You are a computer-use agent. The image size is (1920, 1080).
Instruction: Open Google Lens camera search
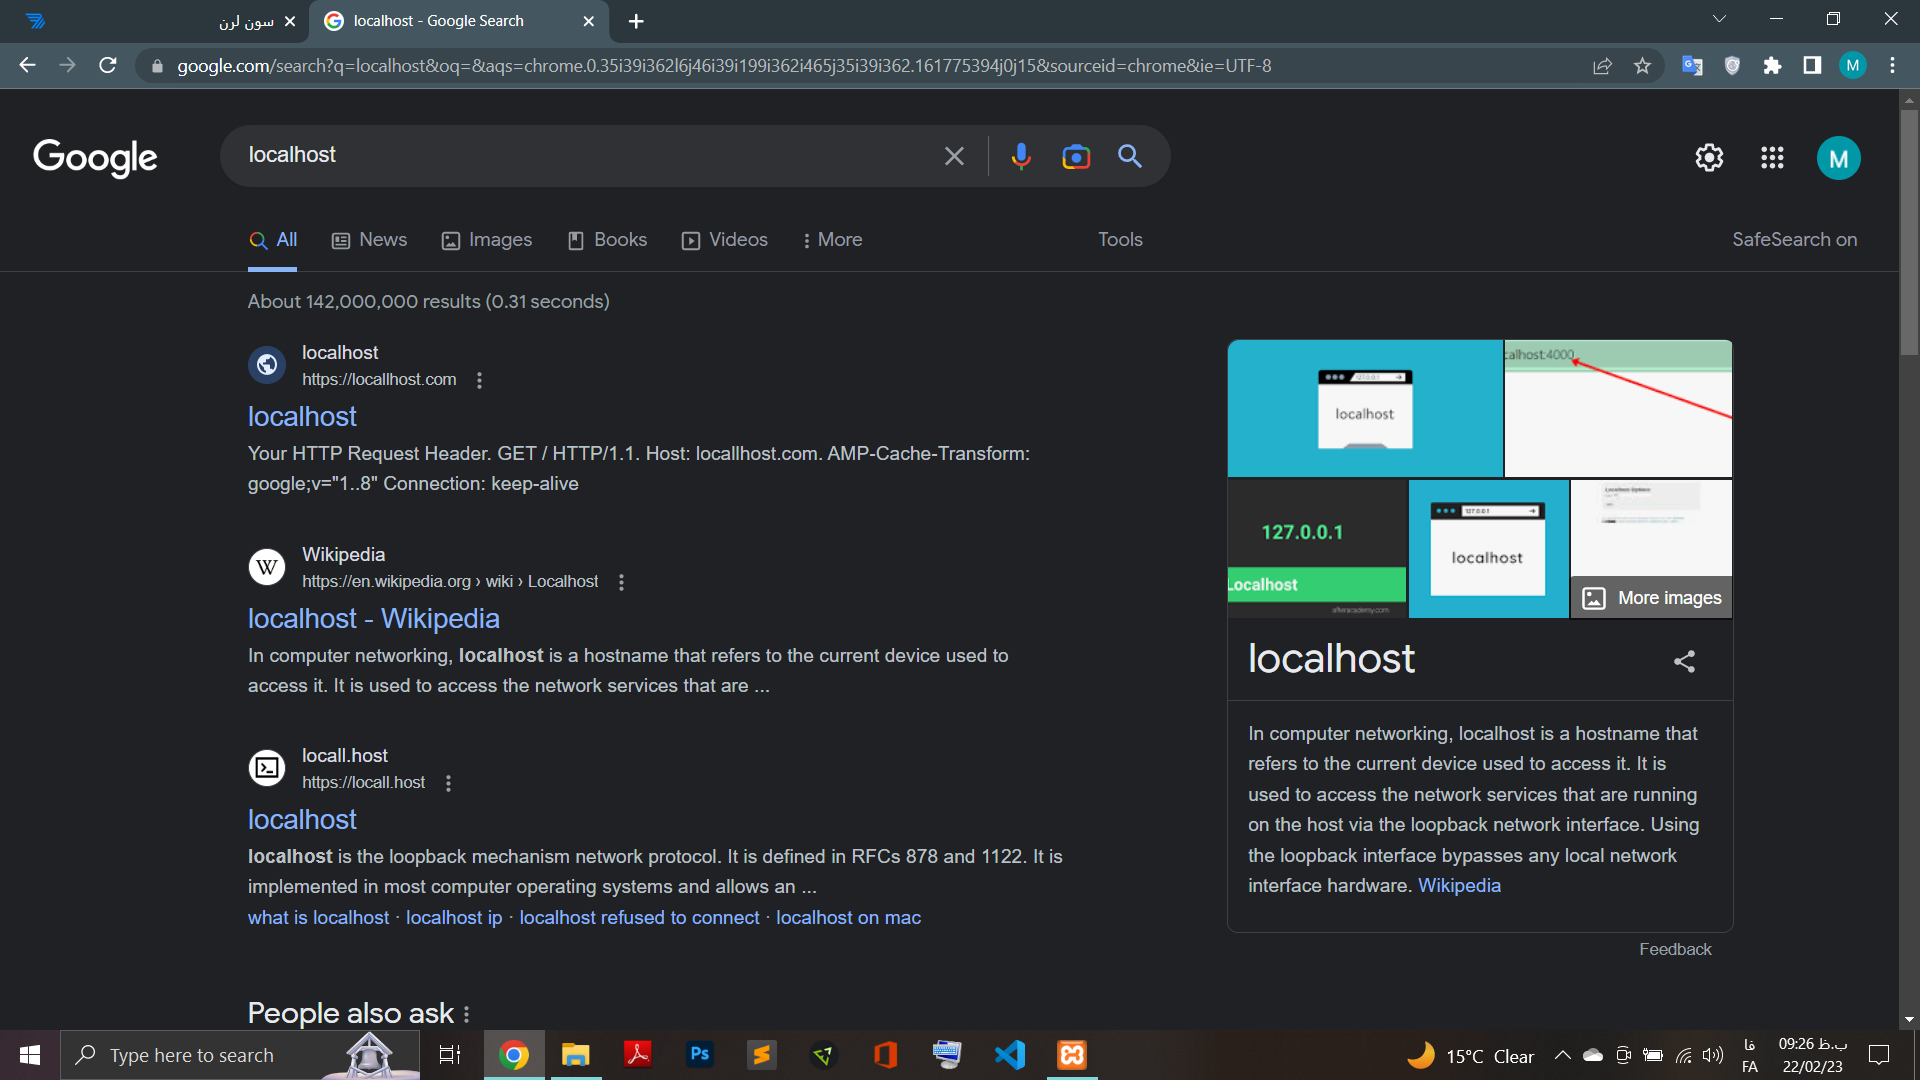[1076, 156]
